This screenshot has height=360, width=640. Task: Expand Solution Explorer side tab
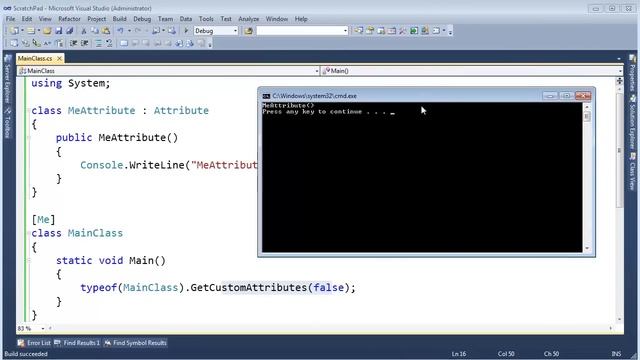pyautogui.click(x=632, y=123)
